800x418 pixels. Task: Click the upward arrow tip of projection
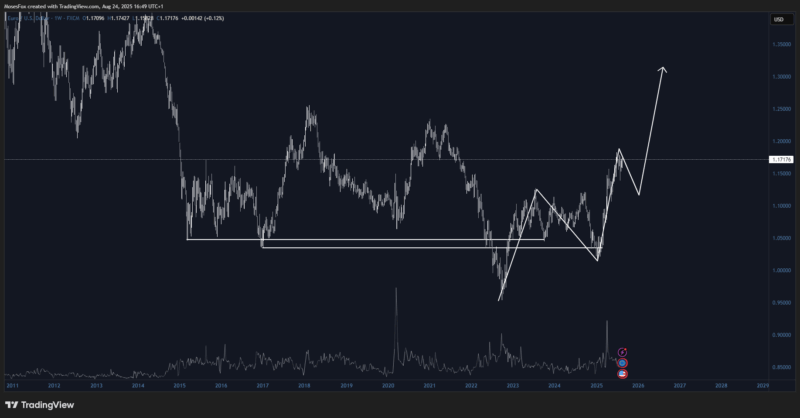pyautogui.click(x=662, y=68)
